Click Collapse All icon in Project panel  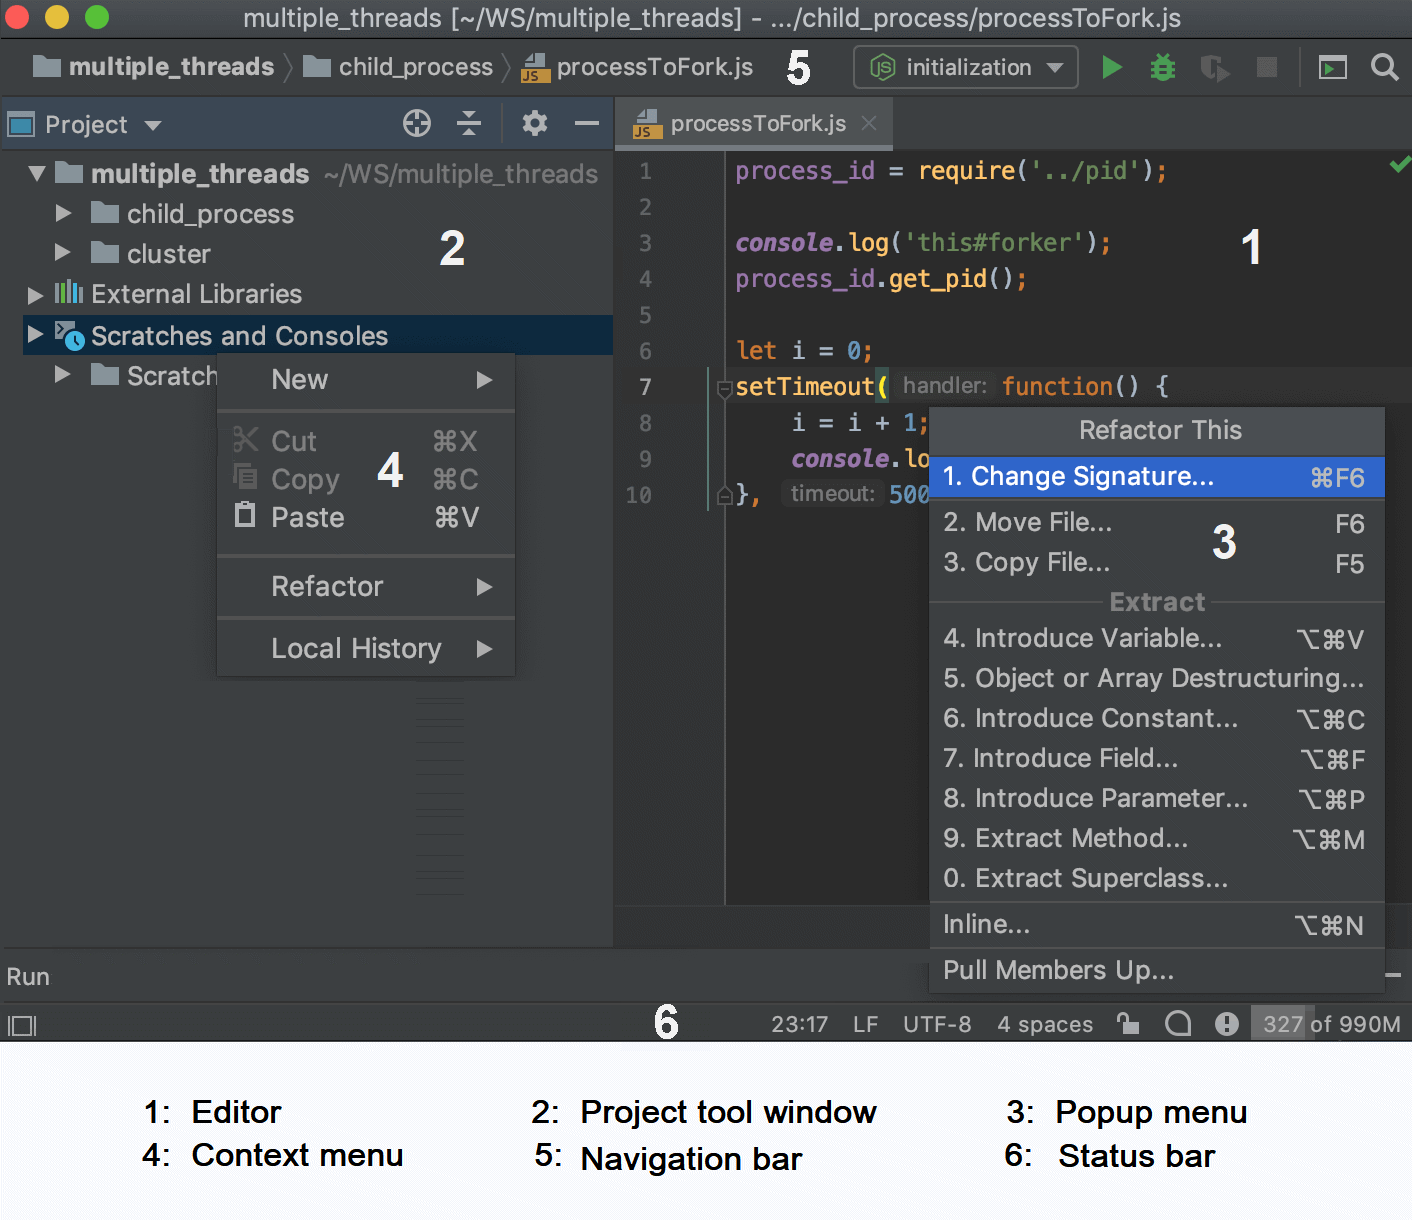[x=468, y=123]
